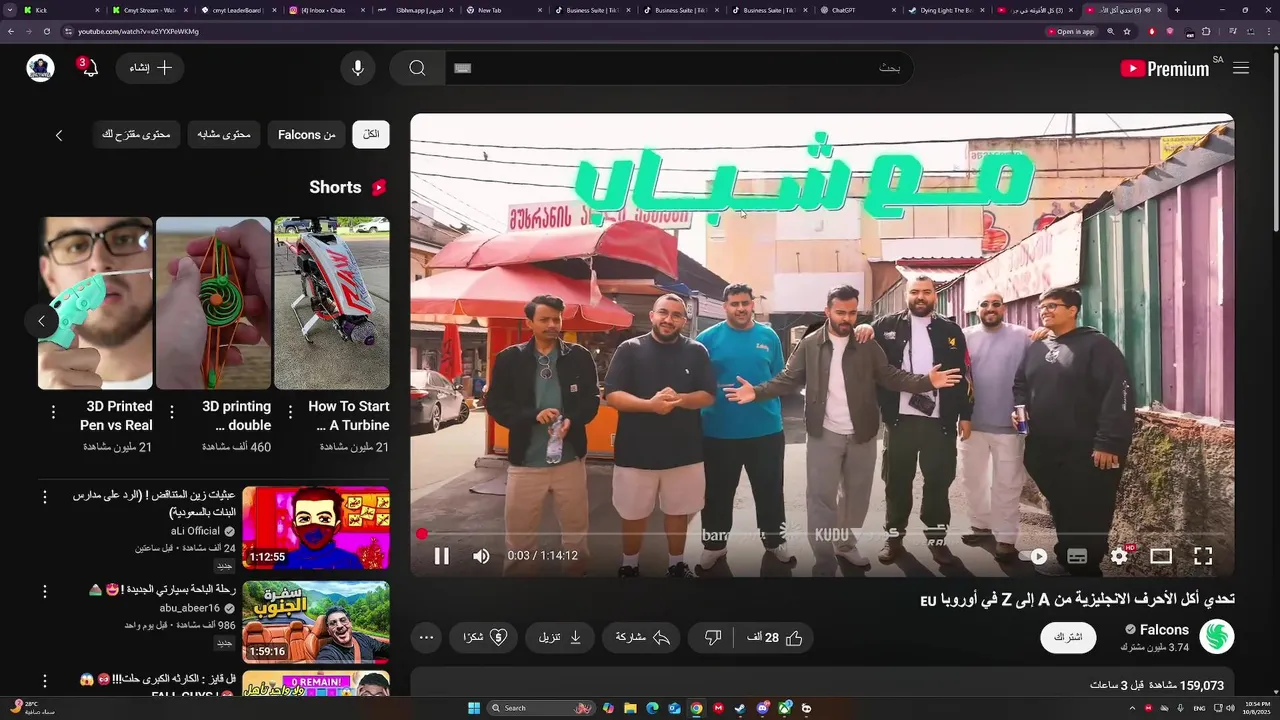This screenshot has width=1280, height=720.
Task: Open notifications bell with 3 badge
Action: [x=88, y=68]
